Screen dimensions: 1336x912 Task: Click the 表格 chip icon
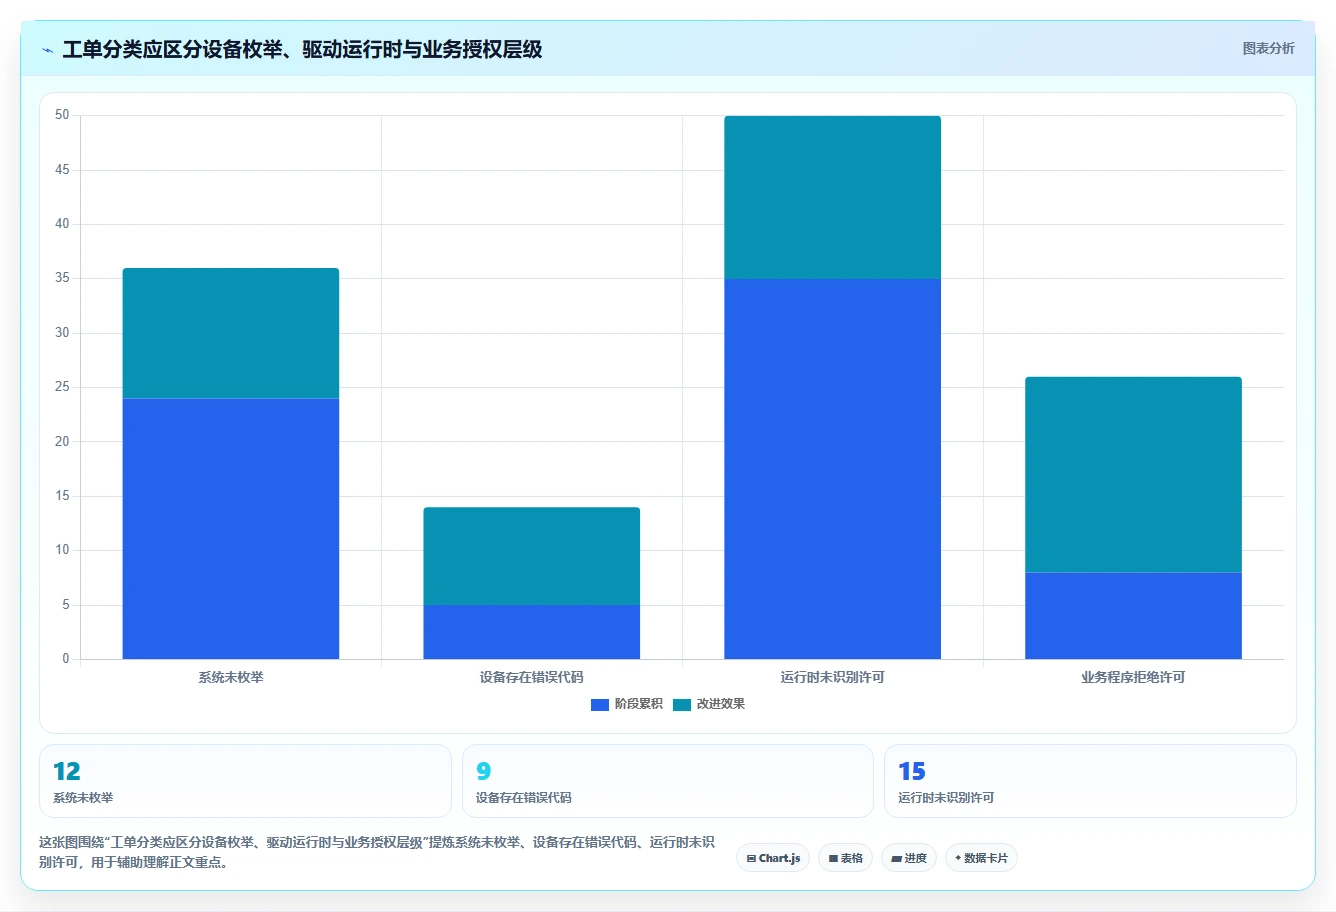tap(833, 858)
